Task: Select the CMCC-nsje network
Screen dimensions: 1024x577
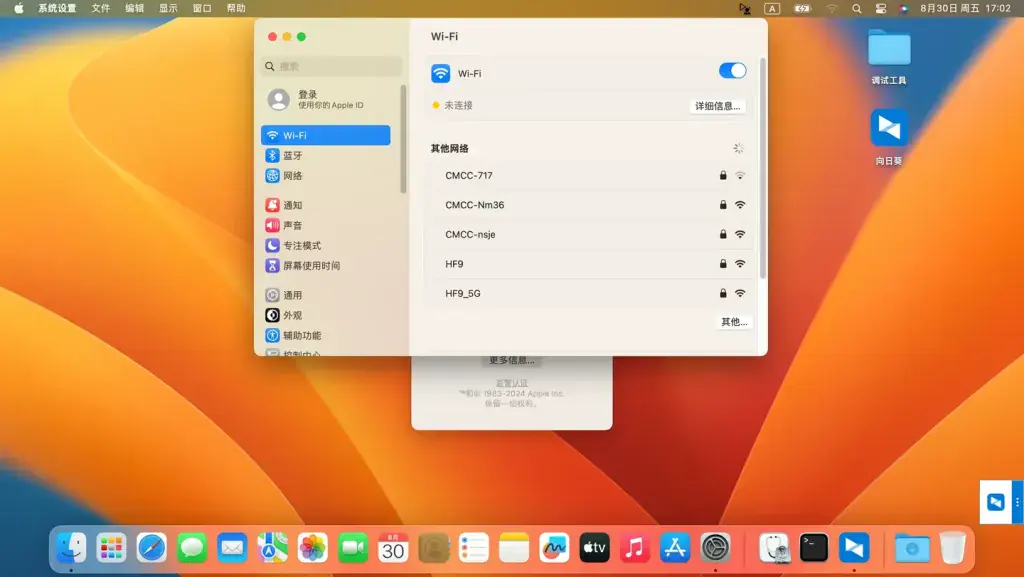Action: [591, 234]
